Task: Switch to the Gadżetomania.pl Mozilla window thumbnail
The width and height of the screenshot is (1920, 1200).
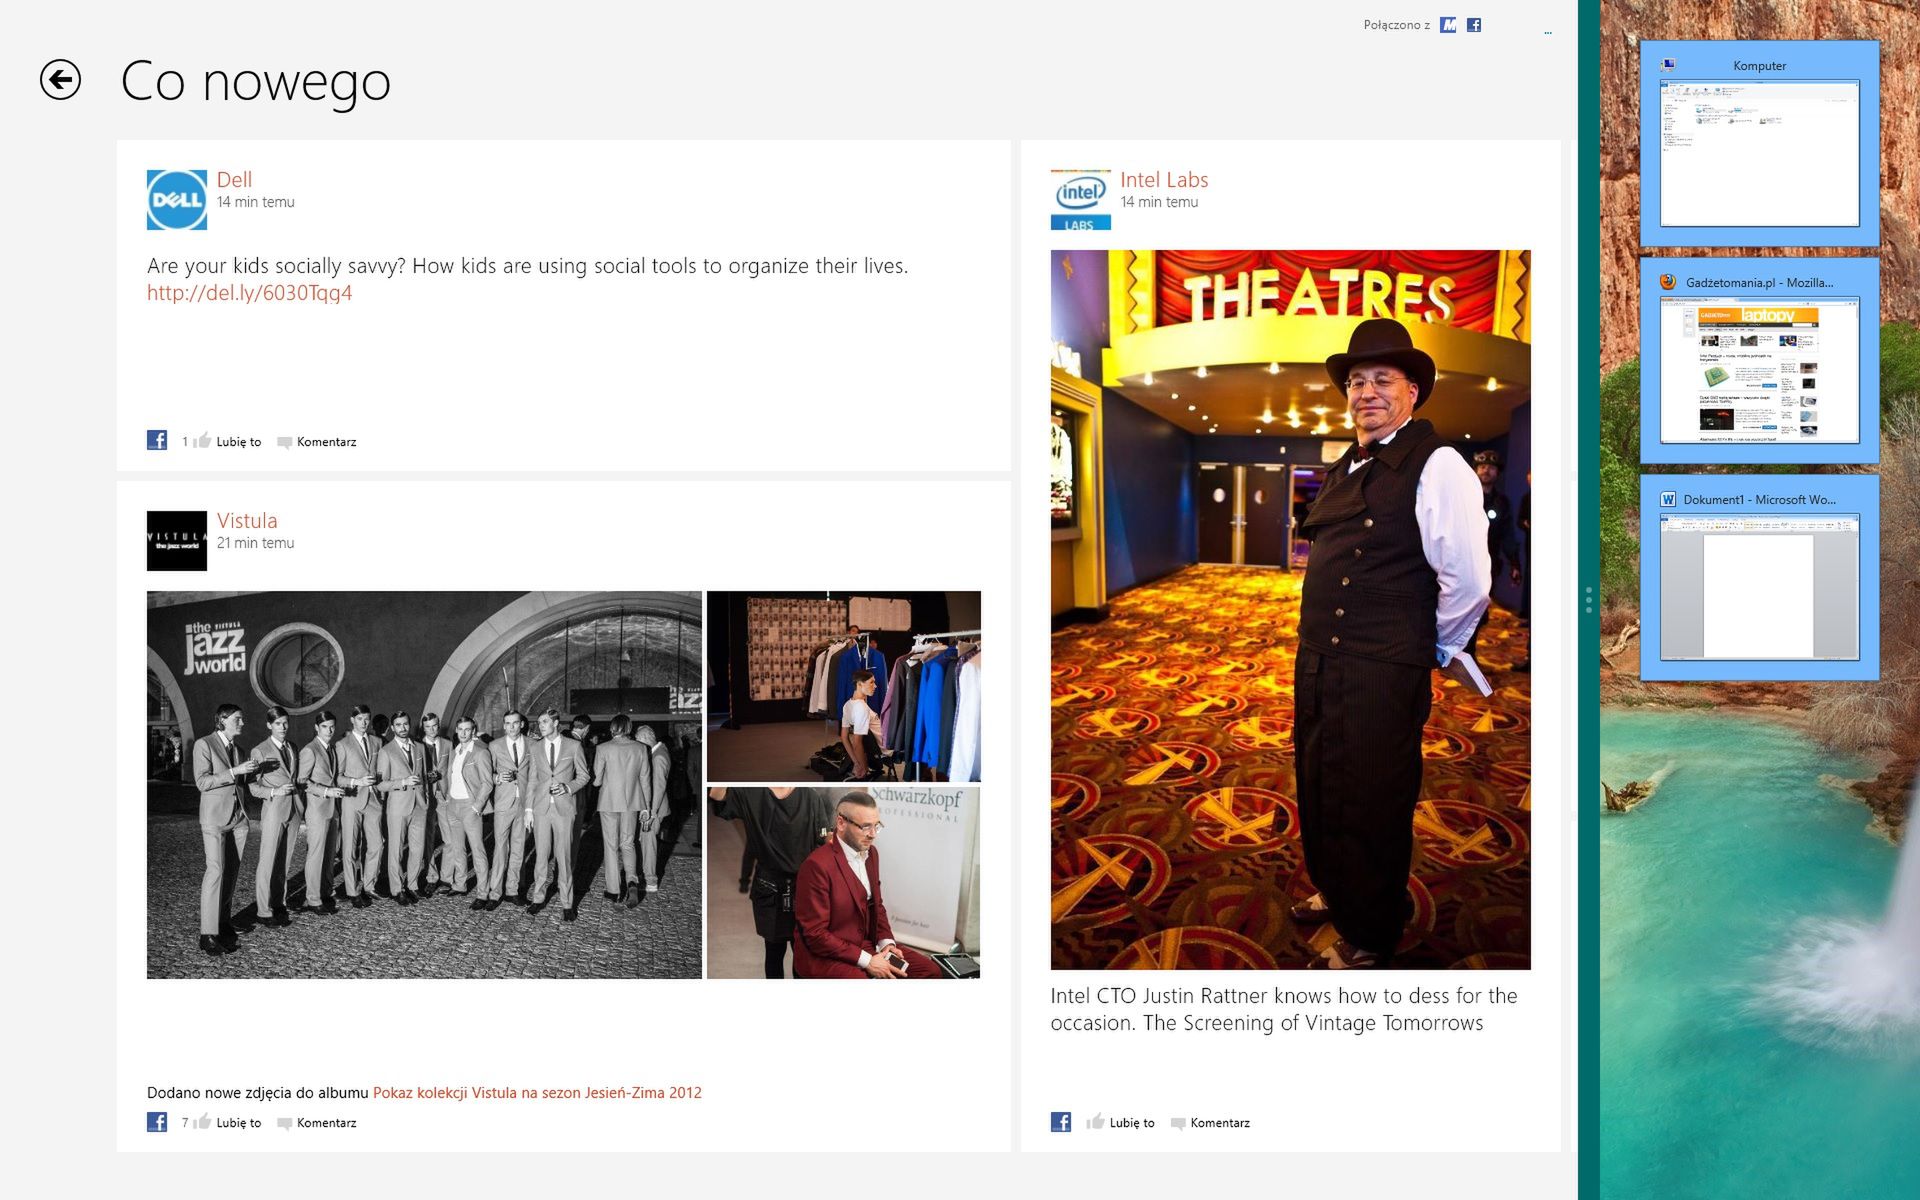Action: pyautogui.click(x=1760, y=370)
